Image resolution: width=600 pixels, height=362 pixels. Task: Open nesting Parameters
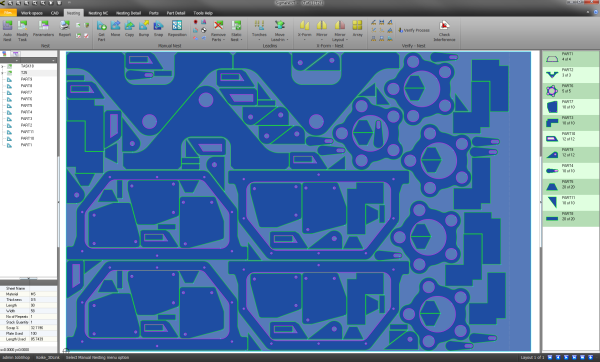click(x=43, y=29)
